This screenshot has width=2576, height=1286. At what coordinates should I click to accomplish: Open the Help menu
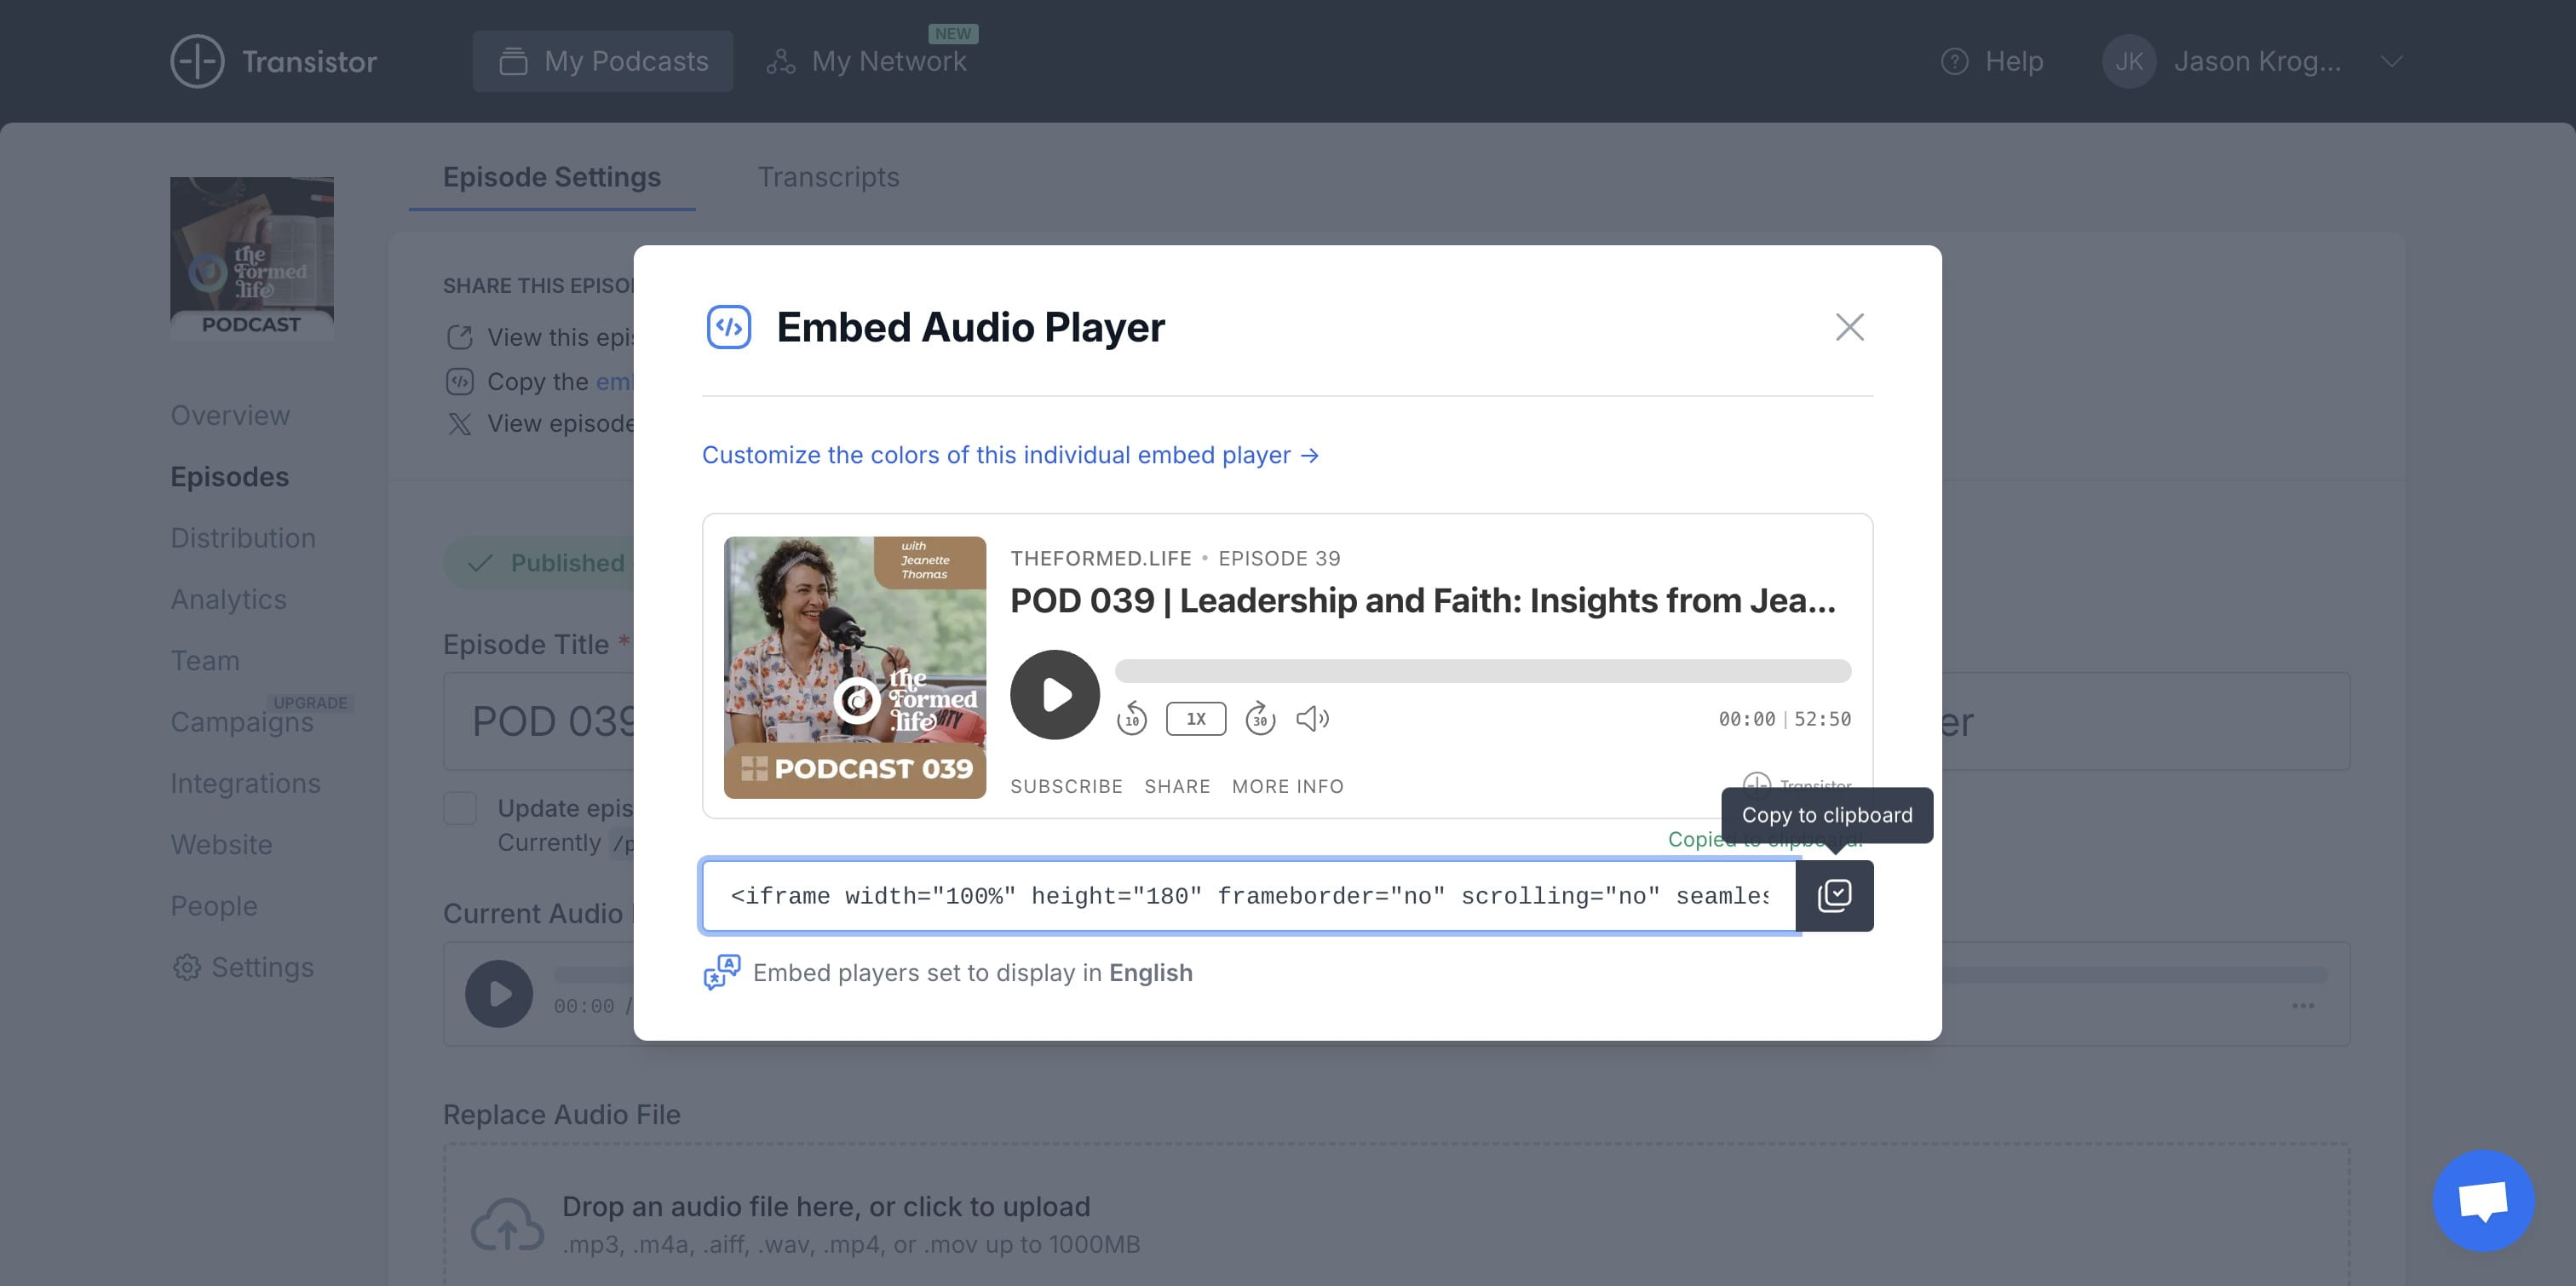click(x=1991, y=61)
